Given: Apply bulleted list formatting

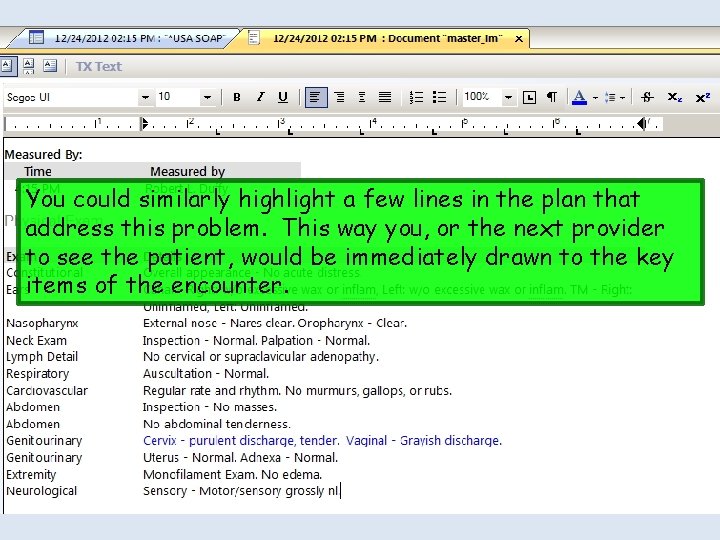Looking at the screenshot, I should [439, 97].
